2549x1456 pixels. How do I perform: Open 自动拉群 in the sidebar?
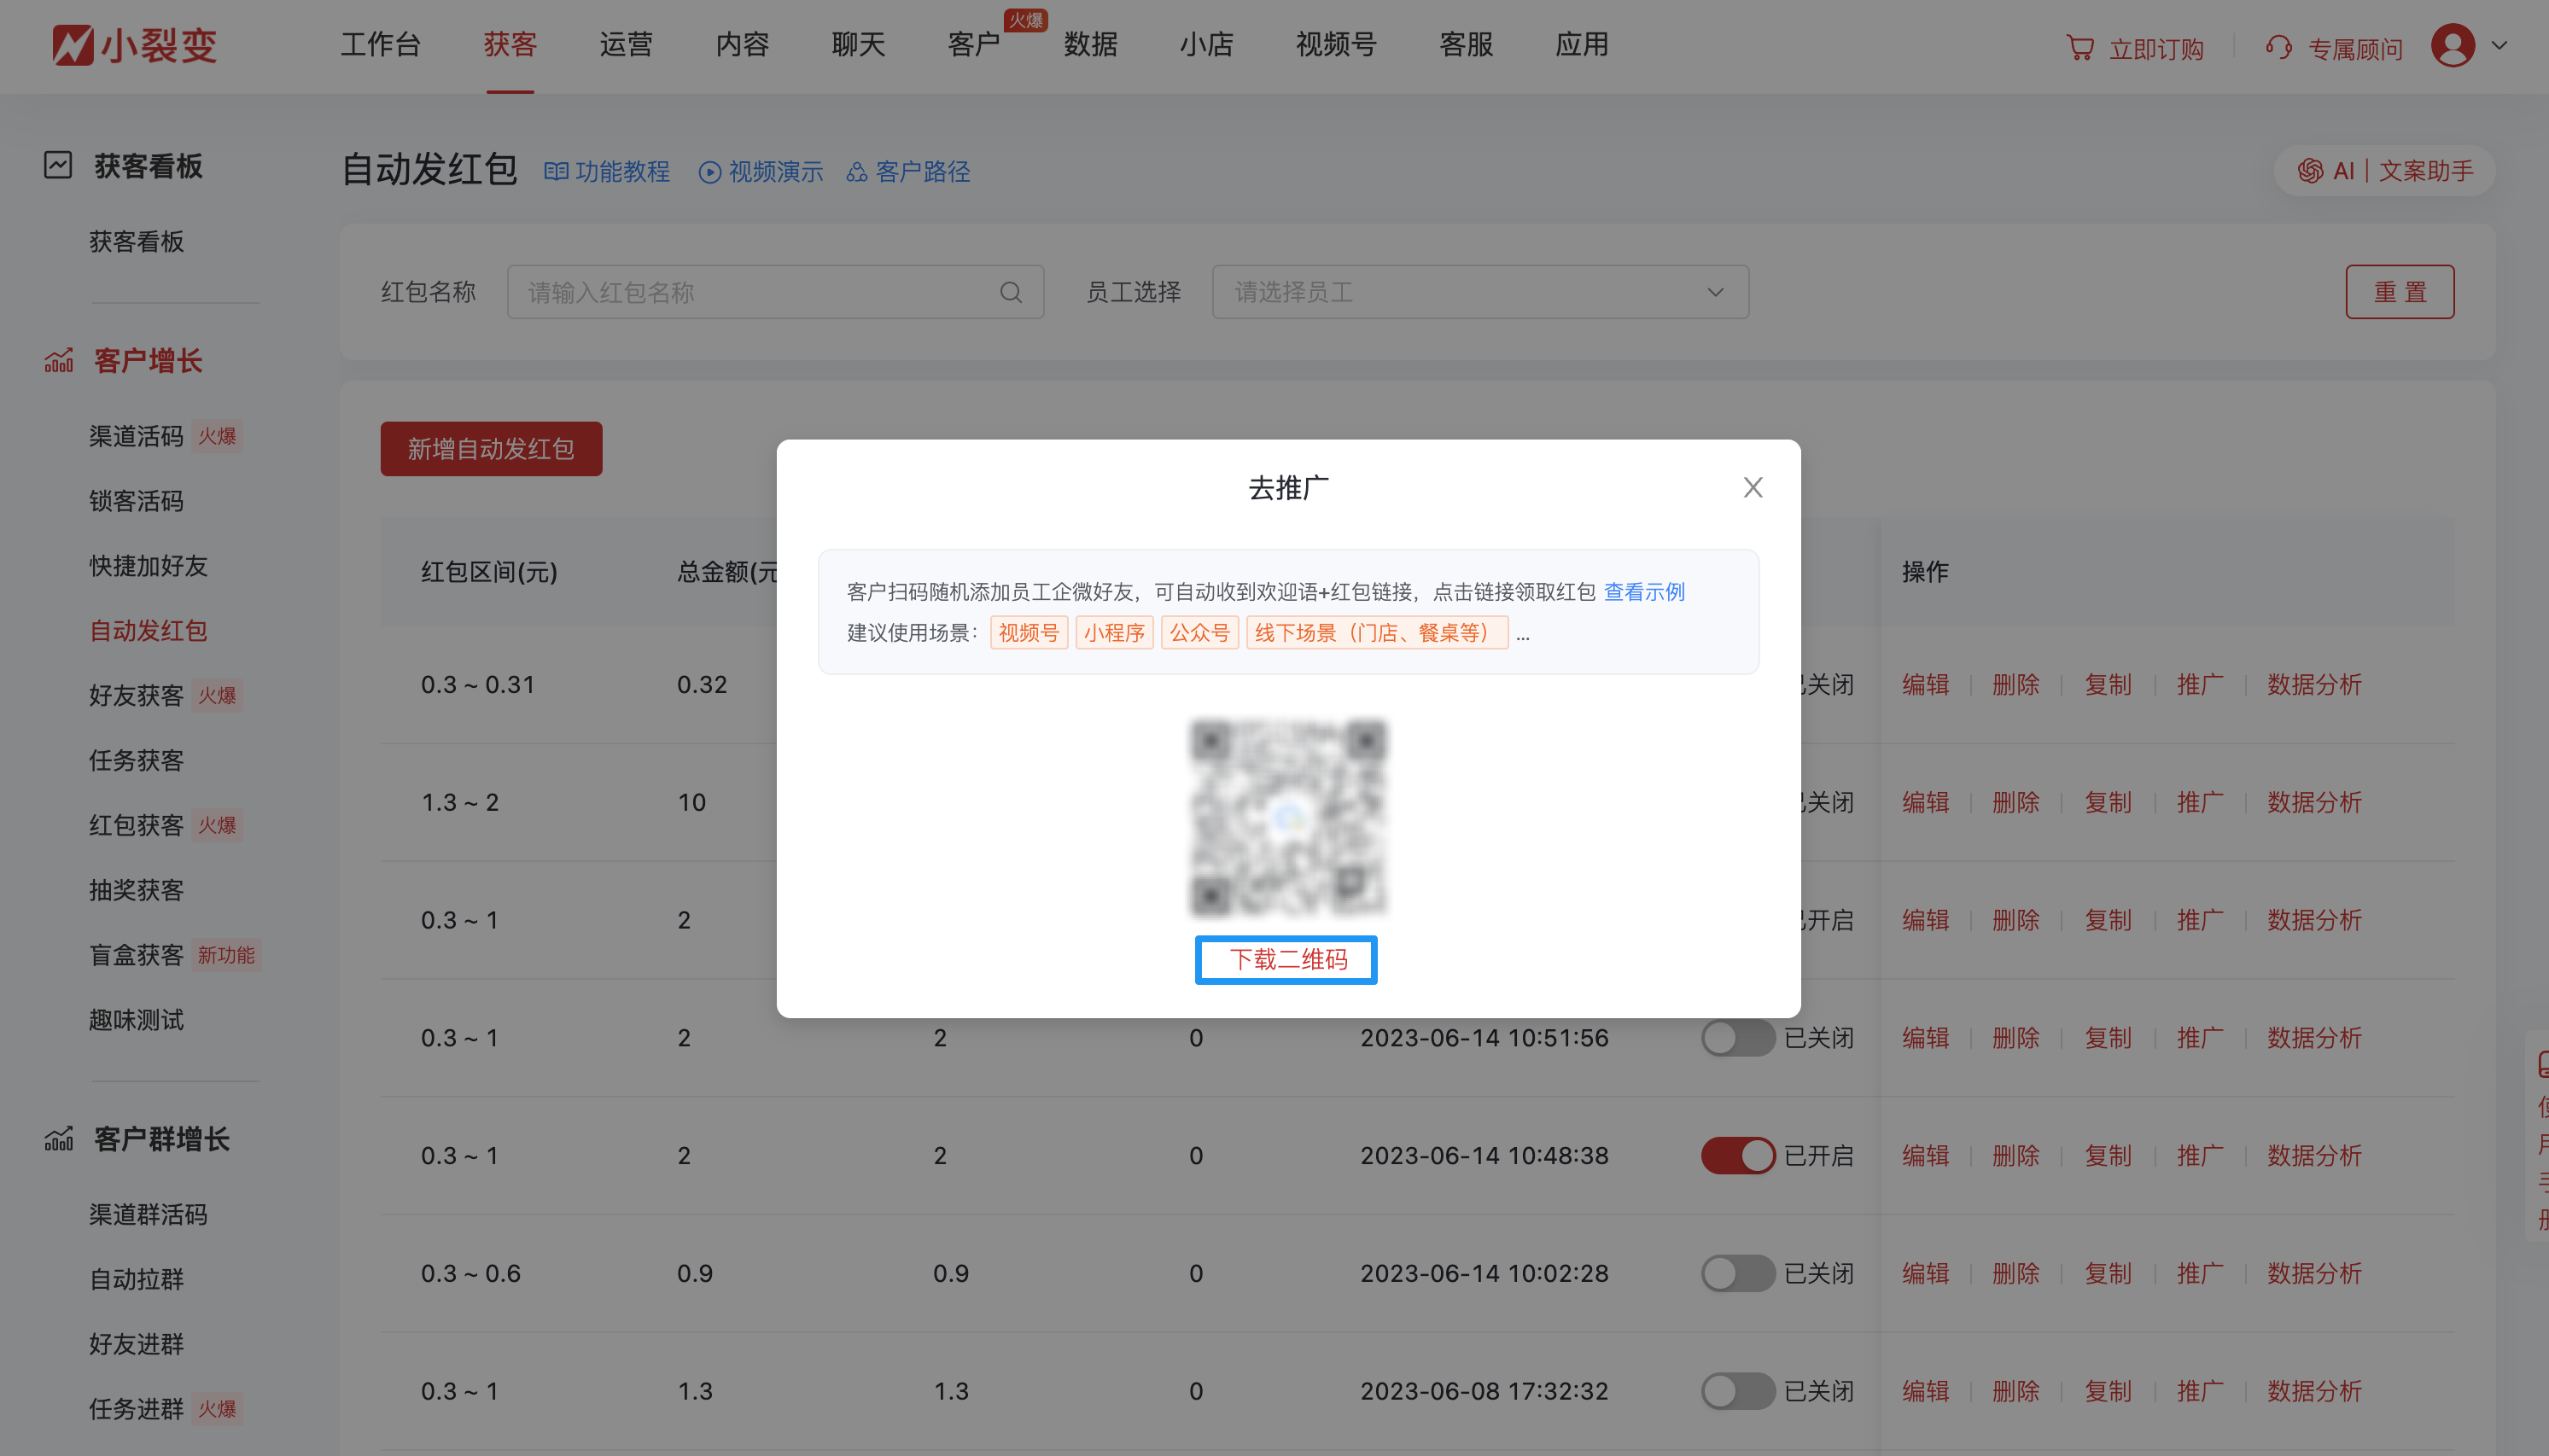point(136,1280)
